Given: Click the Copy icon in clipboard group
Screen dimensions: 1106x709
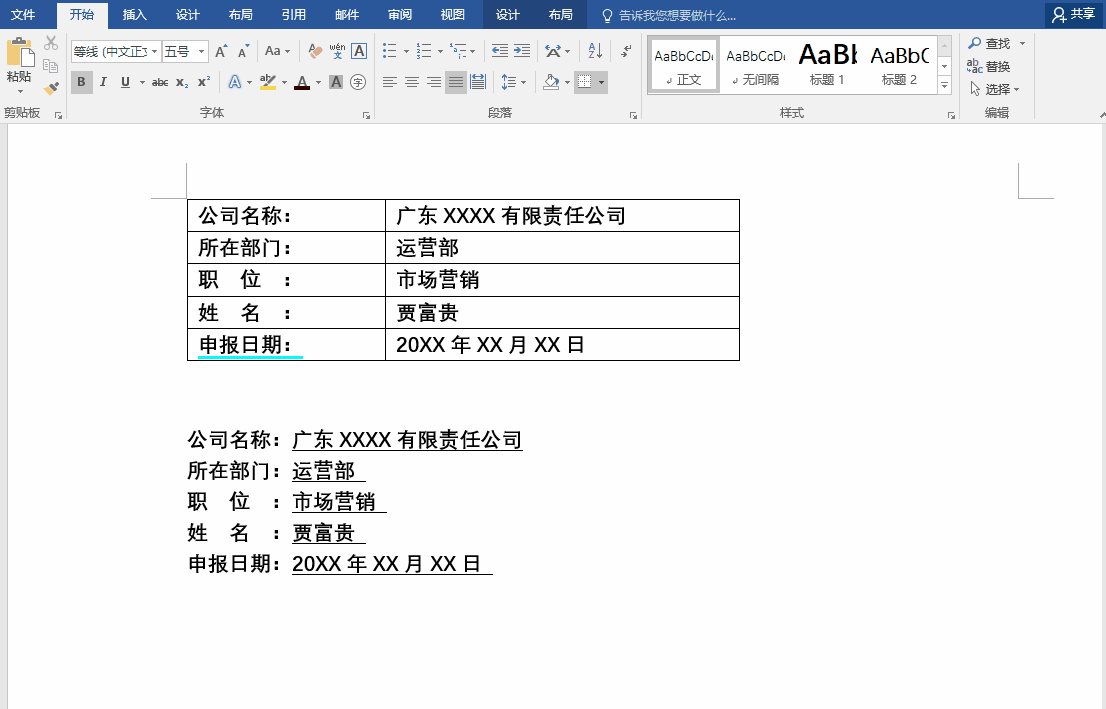Looking at the screenshot, I should 51,66.
